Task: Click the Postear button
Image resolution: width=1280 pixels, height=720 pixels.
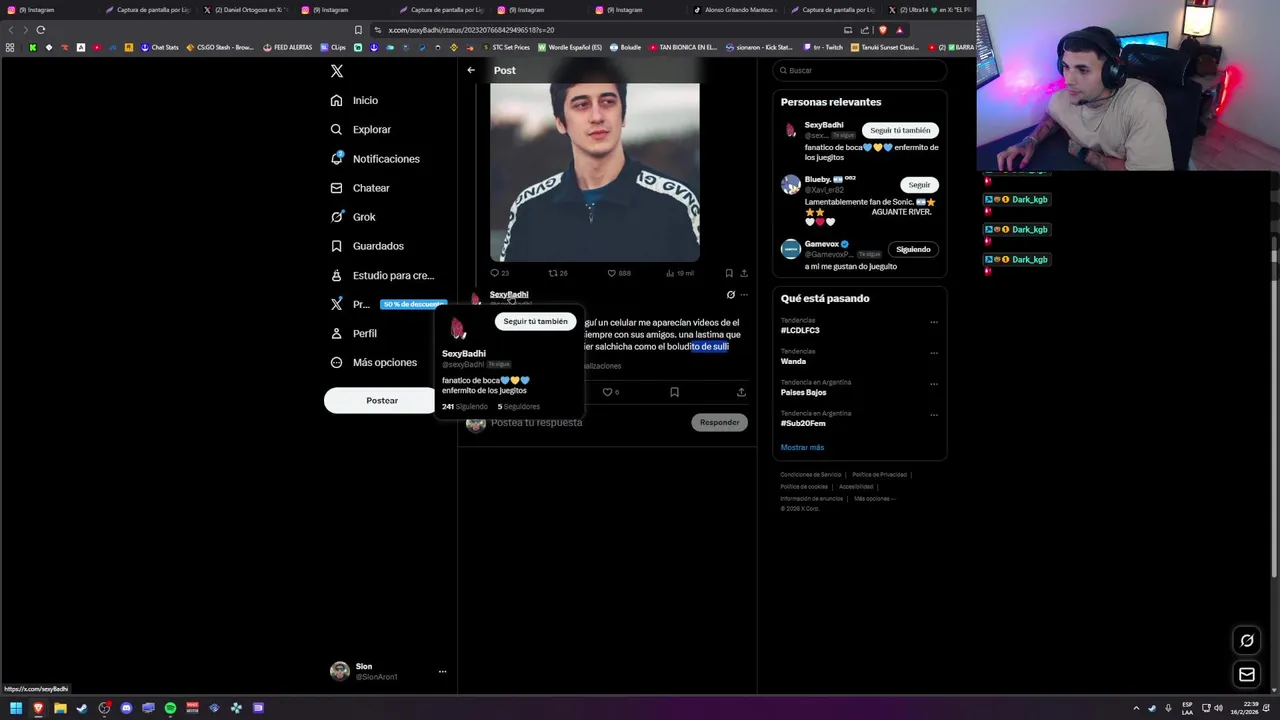Action: (381, 400)
